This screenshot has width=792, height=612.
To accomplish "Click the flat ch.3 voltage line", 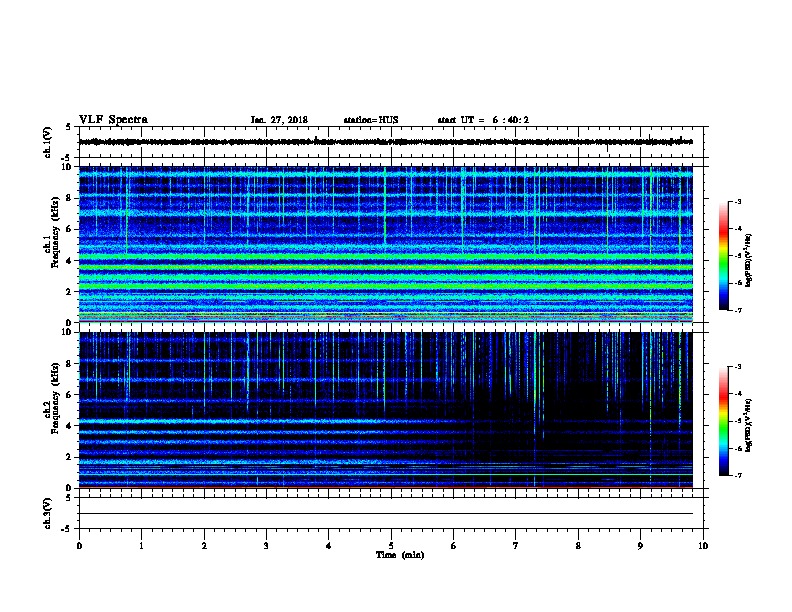I will tap(386, 514).
